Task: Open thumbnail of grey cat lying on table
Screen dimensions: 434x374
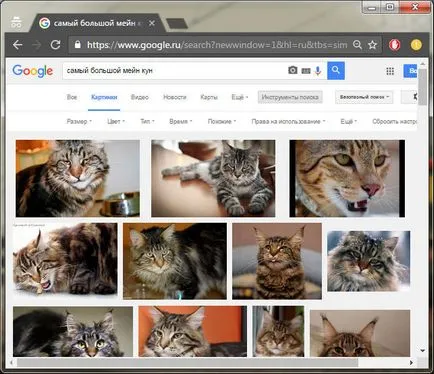Action: pos(213,178)
